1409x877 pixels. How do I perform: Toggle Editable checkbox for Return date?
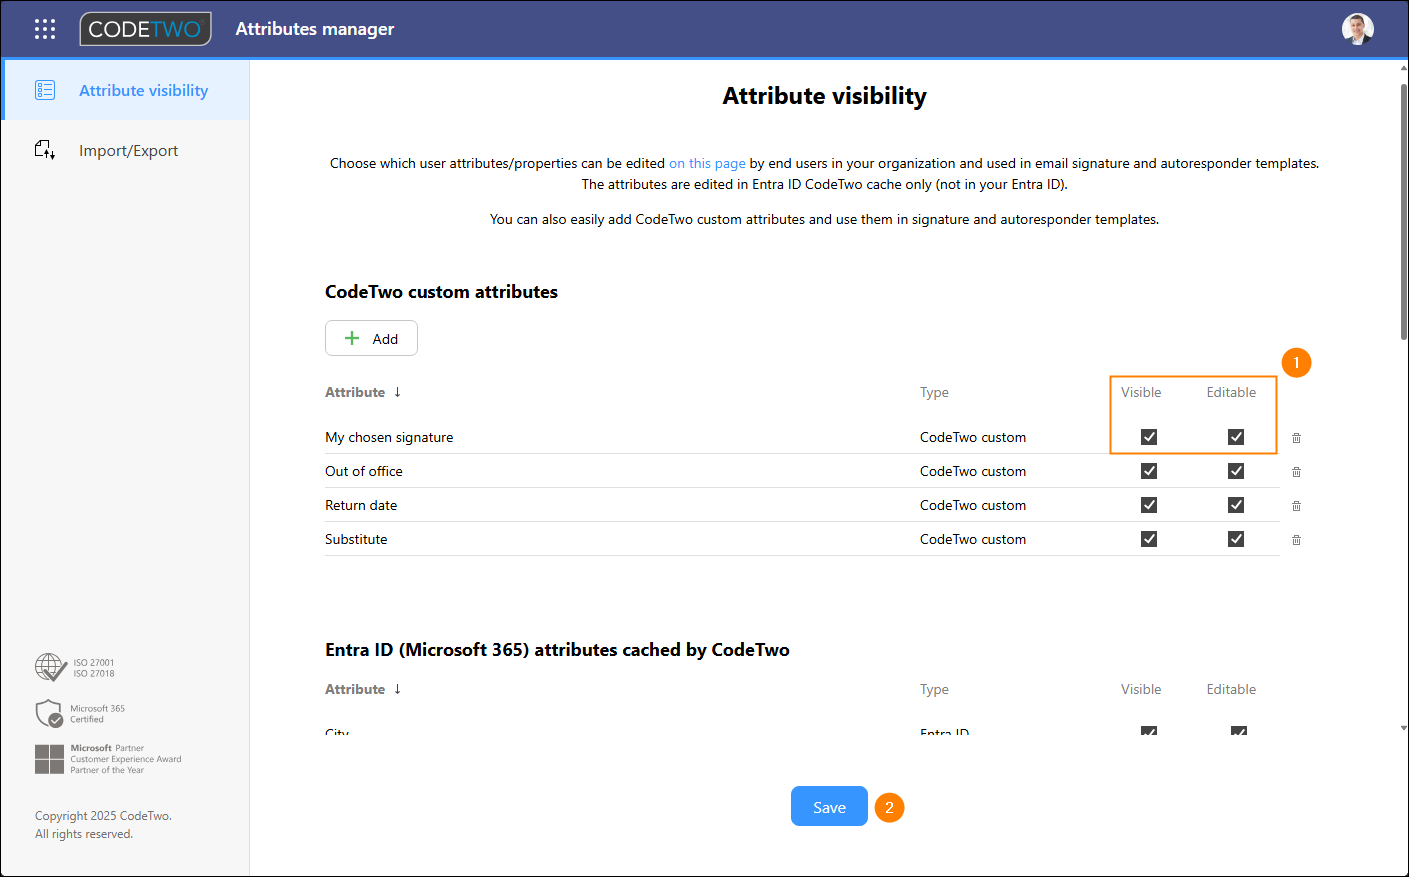pos(1236,505)
